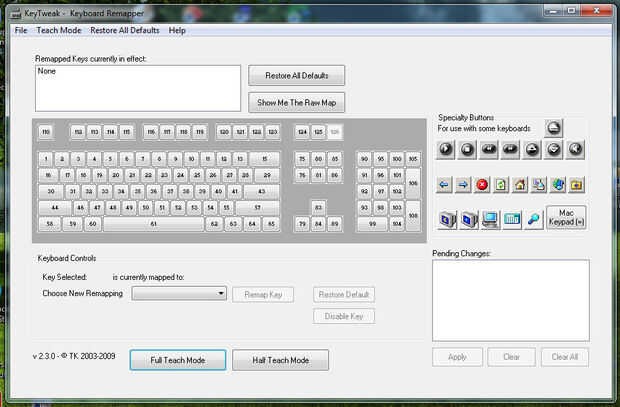Click the yellow folder specialty icon
620x407 pixels.
coord(577,185)
